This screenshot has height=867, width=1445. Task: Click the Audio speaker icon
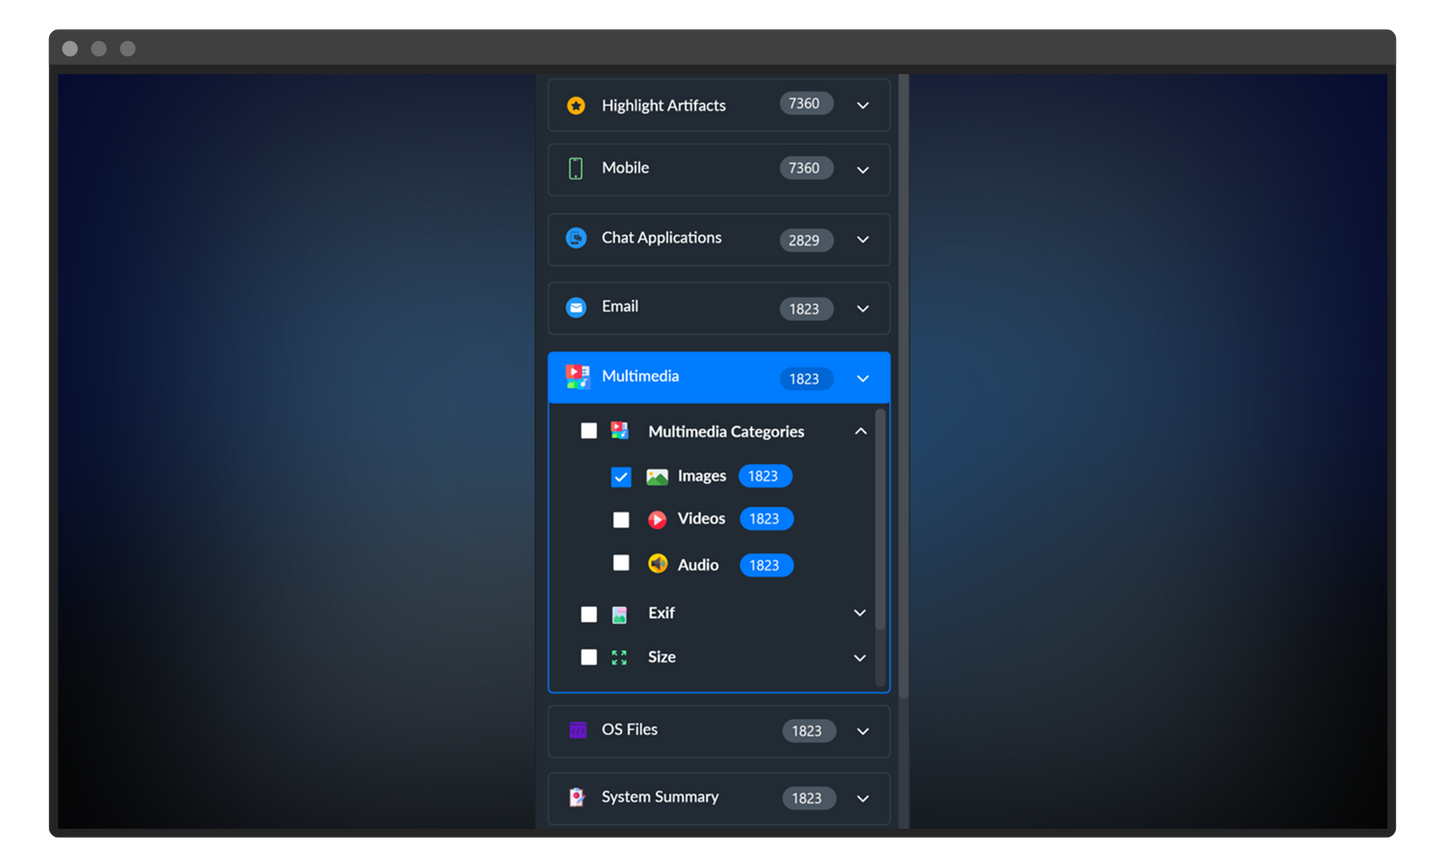(657, 565)
